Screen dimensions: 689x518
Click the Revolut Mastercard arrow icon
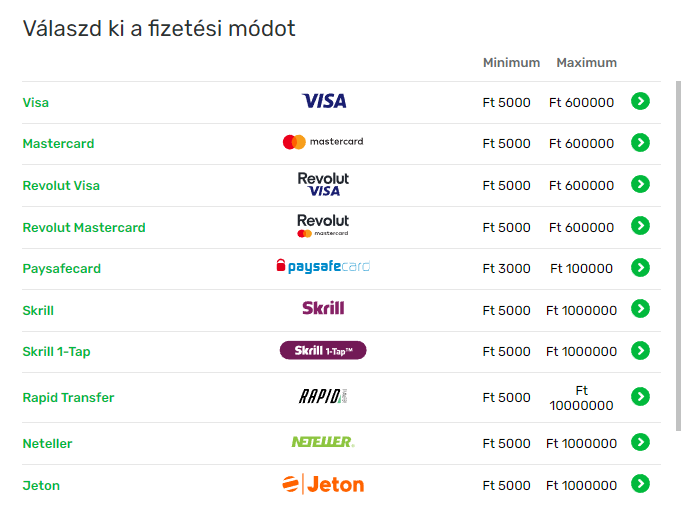[640, 226]
